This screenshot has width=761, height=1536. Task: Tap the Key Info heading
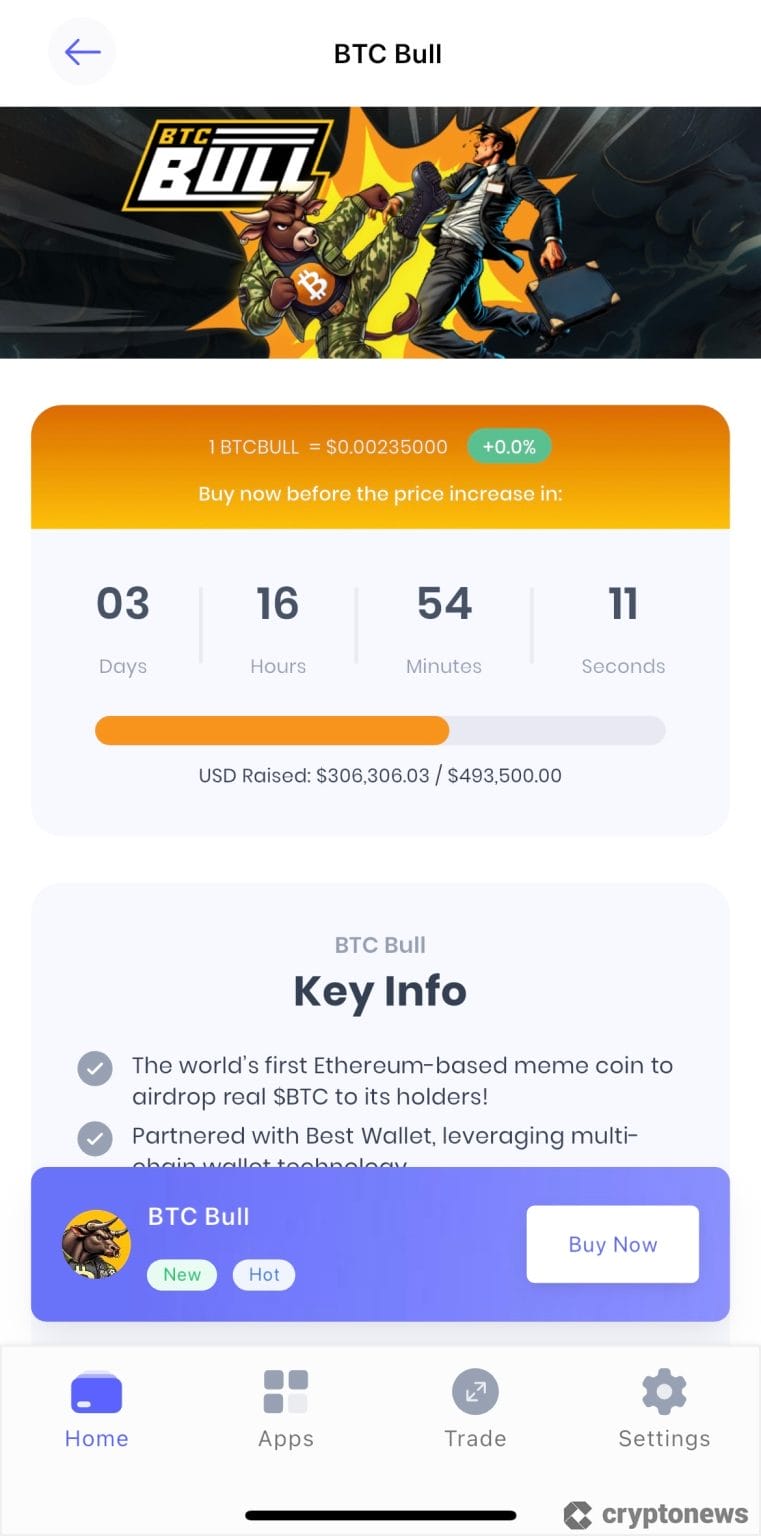pyautogui.click(x=380, y=991)
